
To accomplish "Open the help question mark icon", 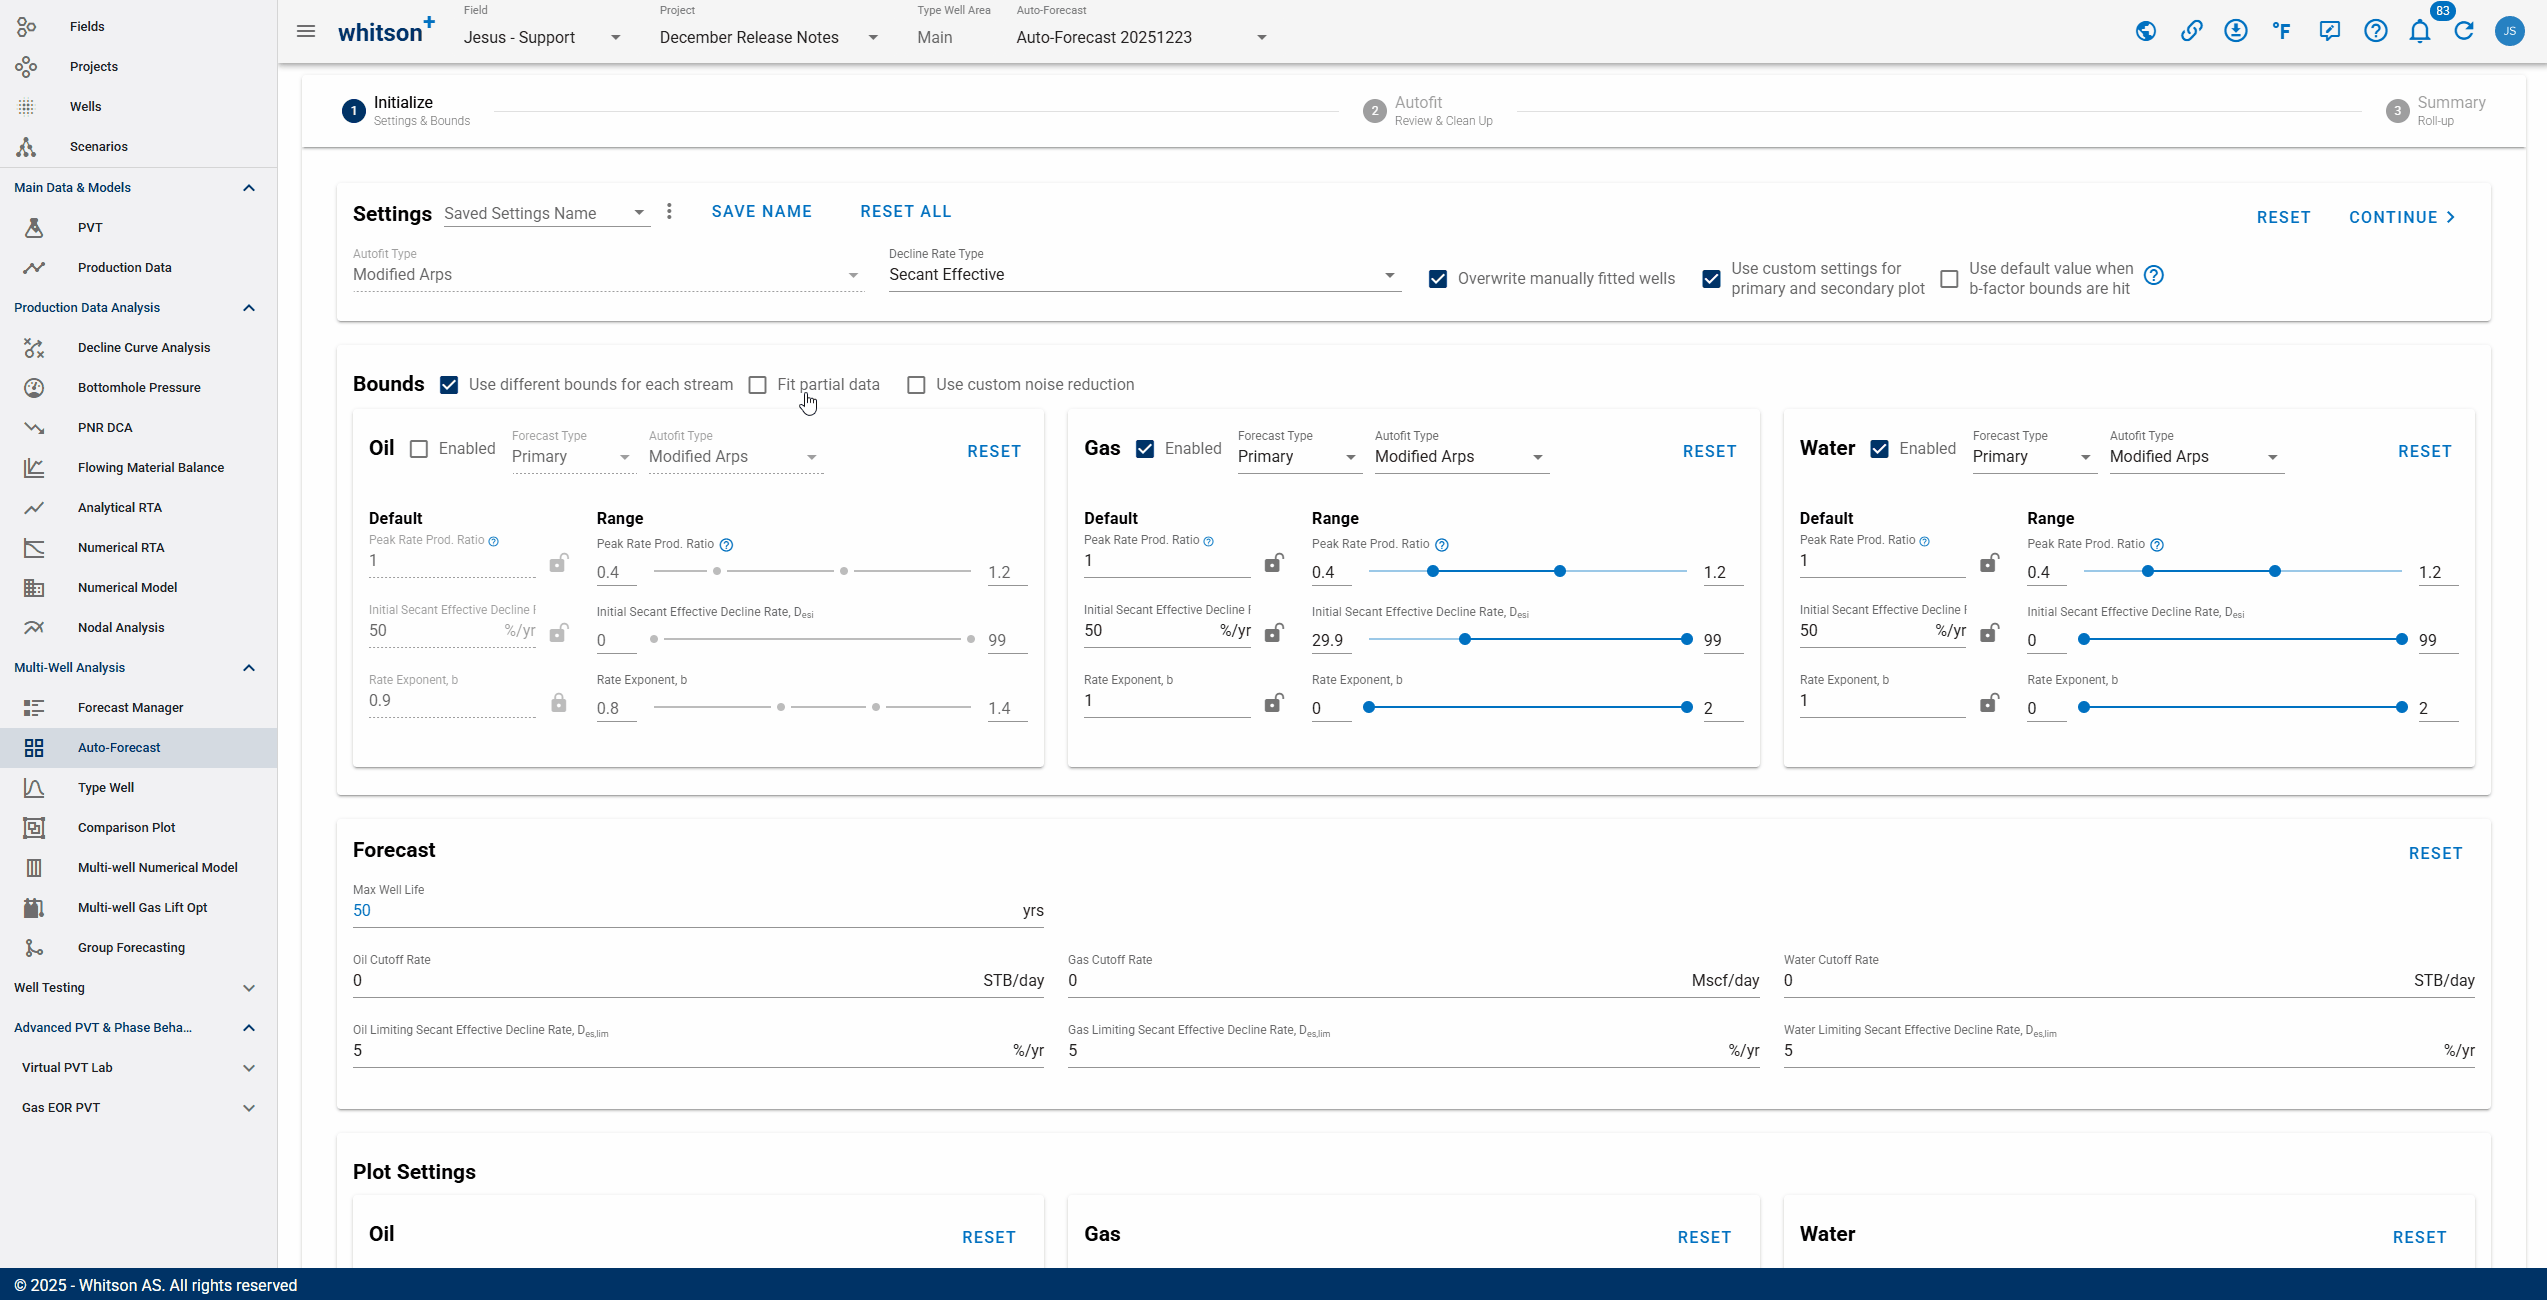I will [2375, 31].
